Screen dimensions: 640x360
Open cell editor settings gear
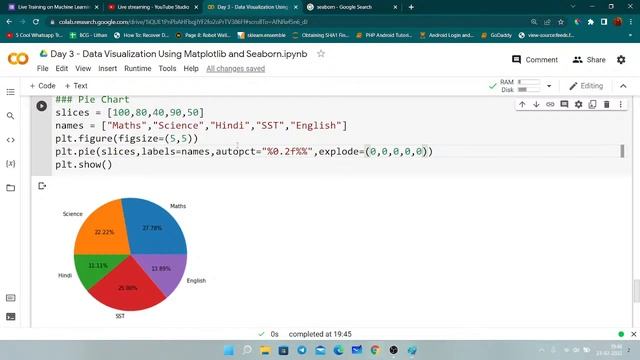[x=578, y=104]
